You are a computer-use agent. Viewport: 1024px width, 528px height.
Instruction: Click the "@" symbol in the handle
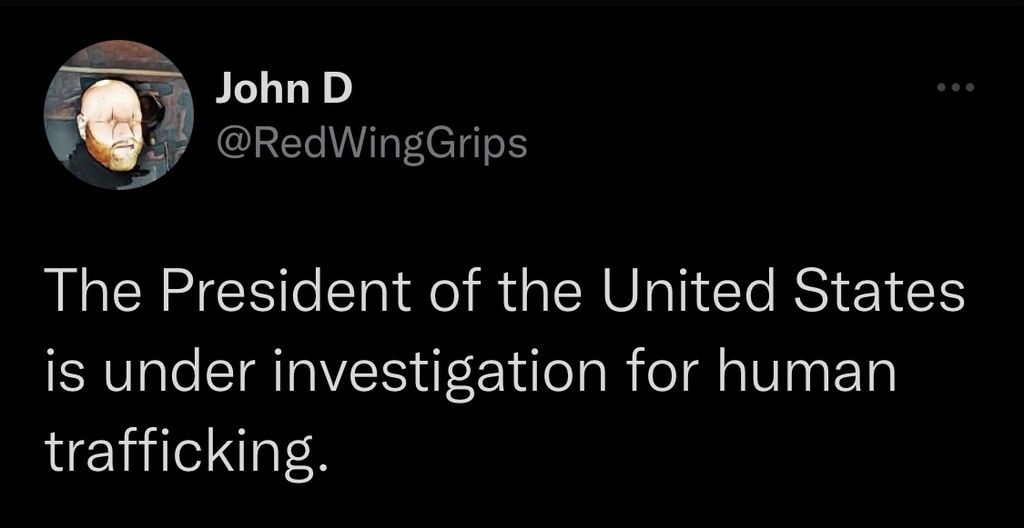[x=231, y=145]
